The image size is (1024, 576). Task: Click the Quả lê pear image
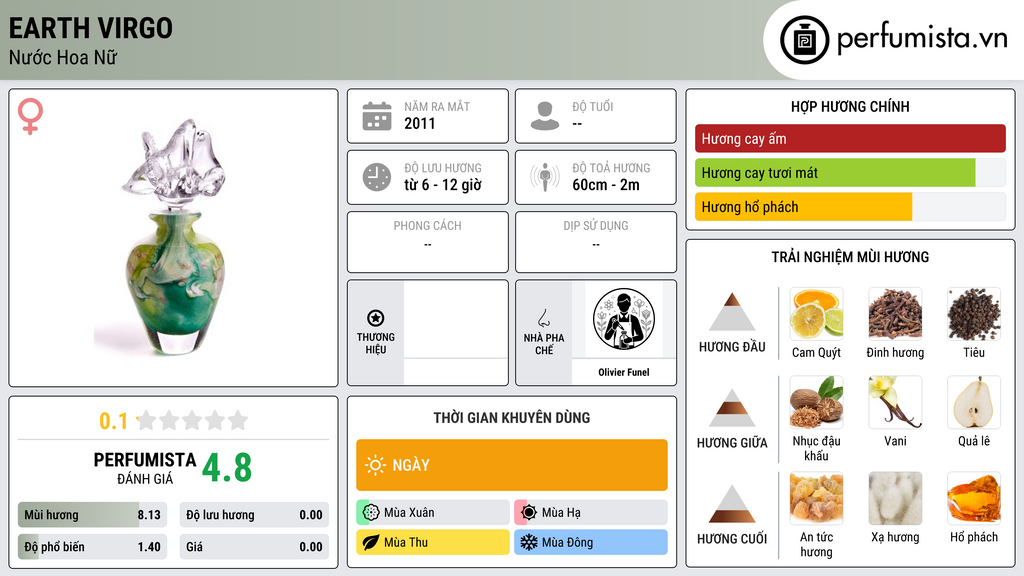click(x=974, y=402)
